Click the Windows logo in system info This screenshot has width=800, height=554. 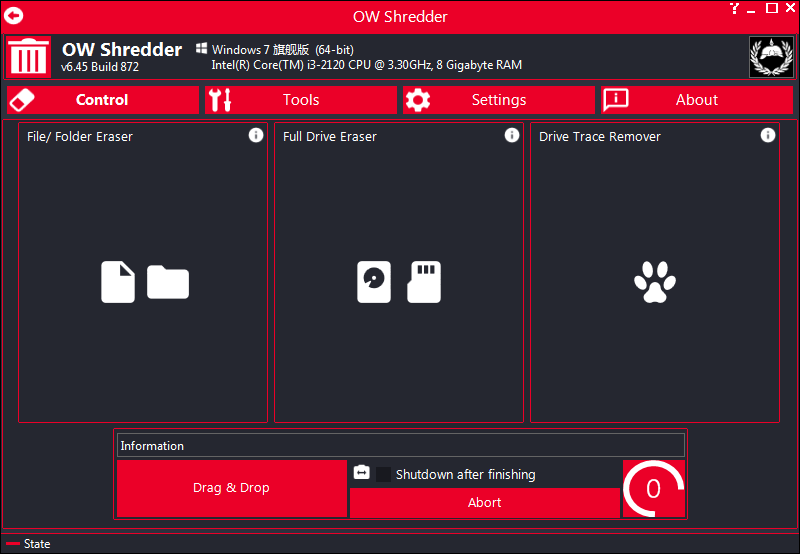[x=202, y=48]
